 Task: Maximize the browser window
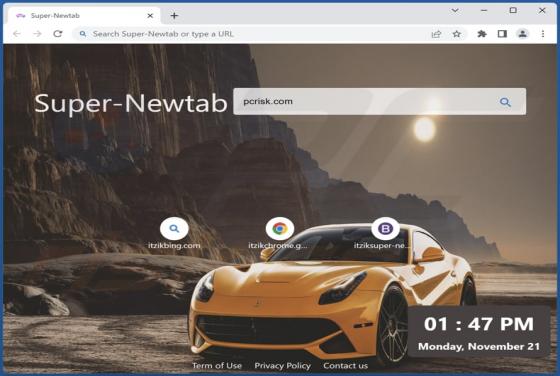coord(513,10)
